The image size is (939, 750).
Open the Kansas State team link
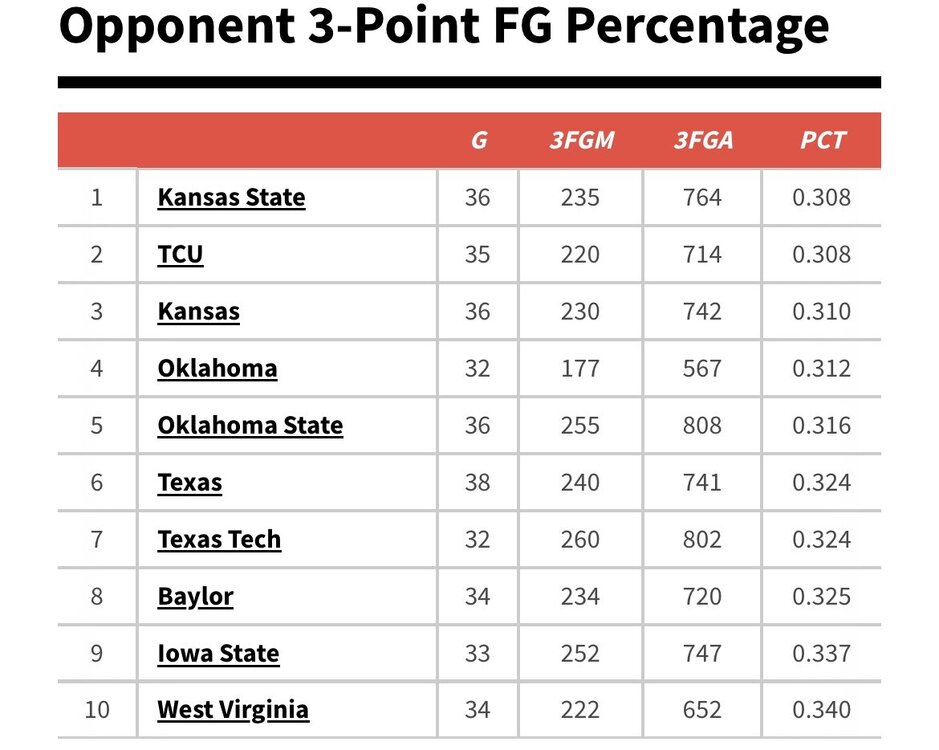click(x=231, y=198)
